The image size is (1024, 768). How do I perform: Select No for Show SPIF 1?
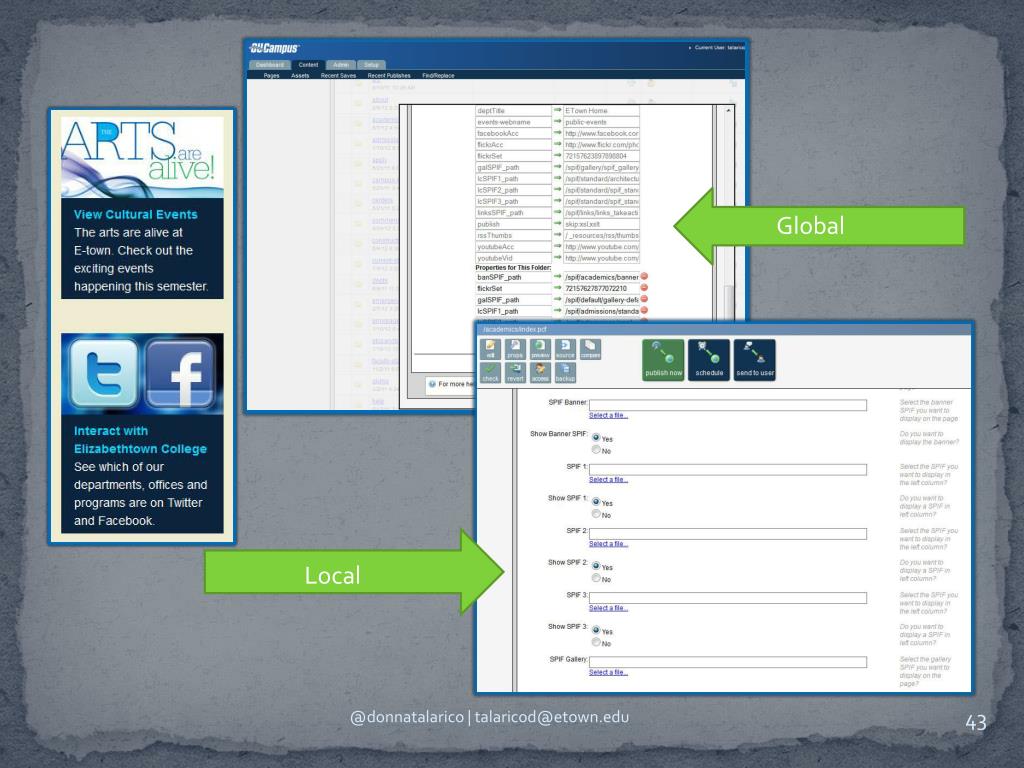pyautogui.click(x=596, y=513)
